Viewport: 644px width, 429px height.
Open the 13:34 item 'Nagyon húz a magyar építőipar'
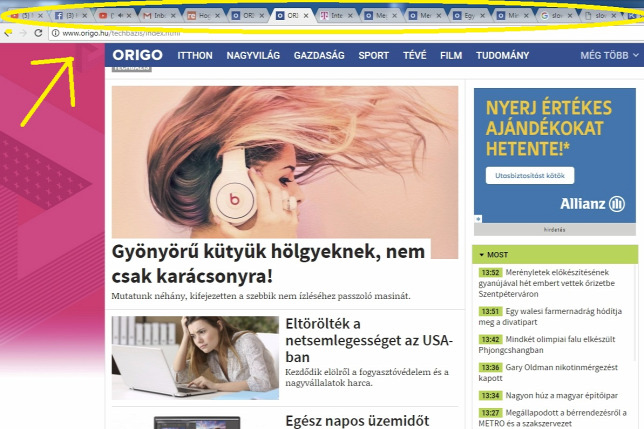point(548,395)
